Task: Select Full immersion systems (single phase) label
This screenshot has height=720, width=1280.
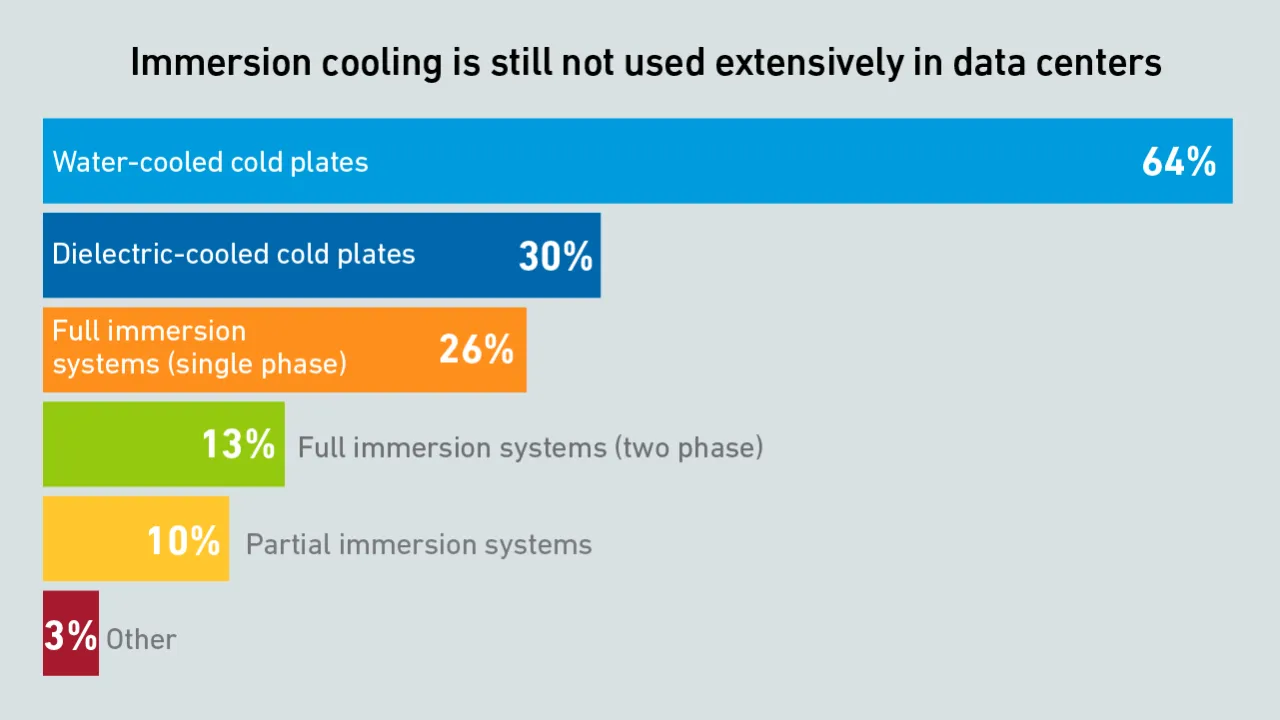Action: [199, 347]
